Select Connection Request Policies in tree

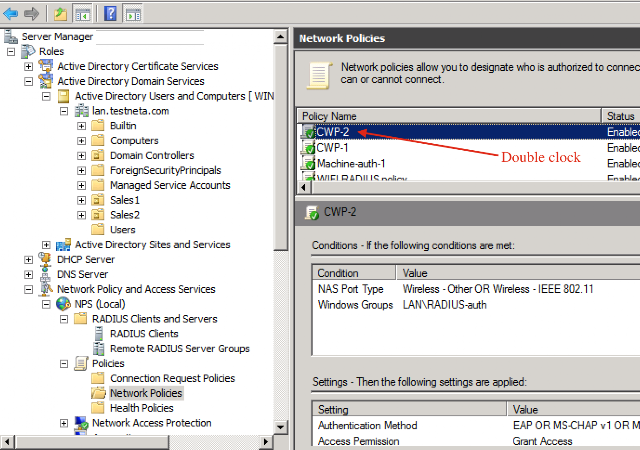pyautogui.click(x=172, y=378)
